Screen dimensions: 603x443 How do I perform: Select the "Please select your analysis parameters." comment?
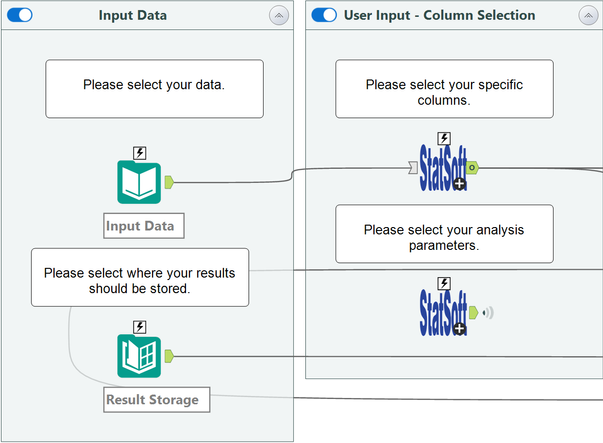(444, 236)
